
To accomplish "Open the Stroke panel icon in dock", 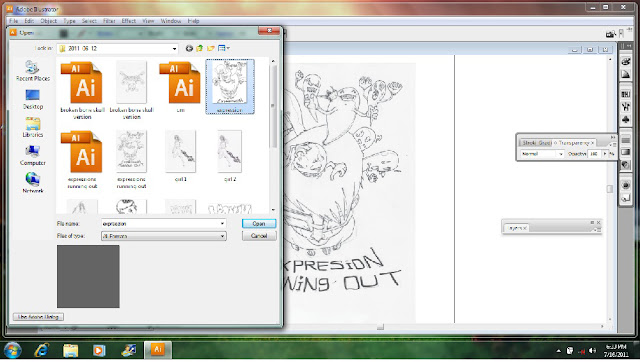I will (626, 140).
